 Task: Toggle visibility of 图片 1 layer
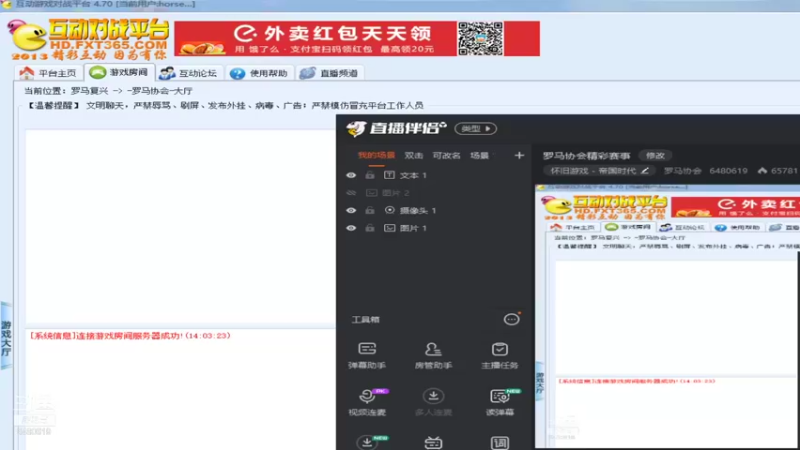[x=351, y=228]
